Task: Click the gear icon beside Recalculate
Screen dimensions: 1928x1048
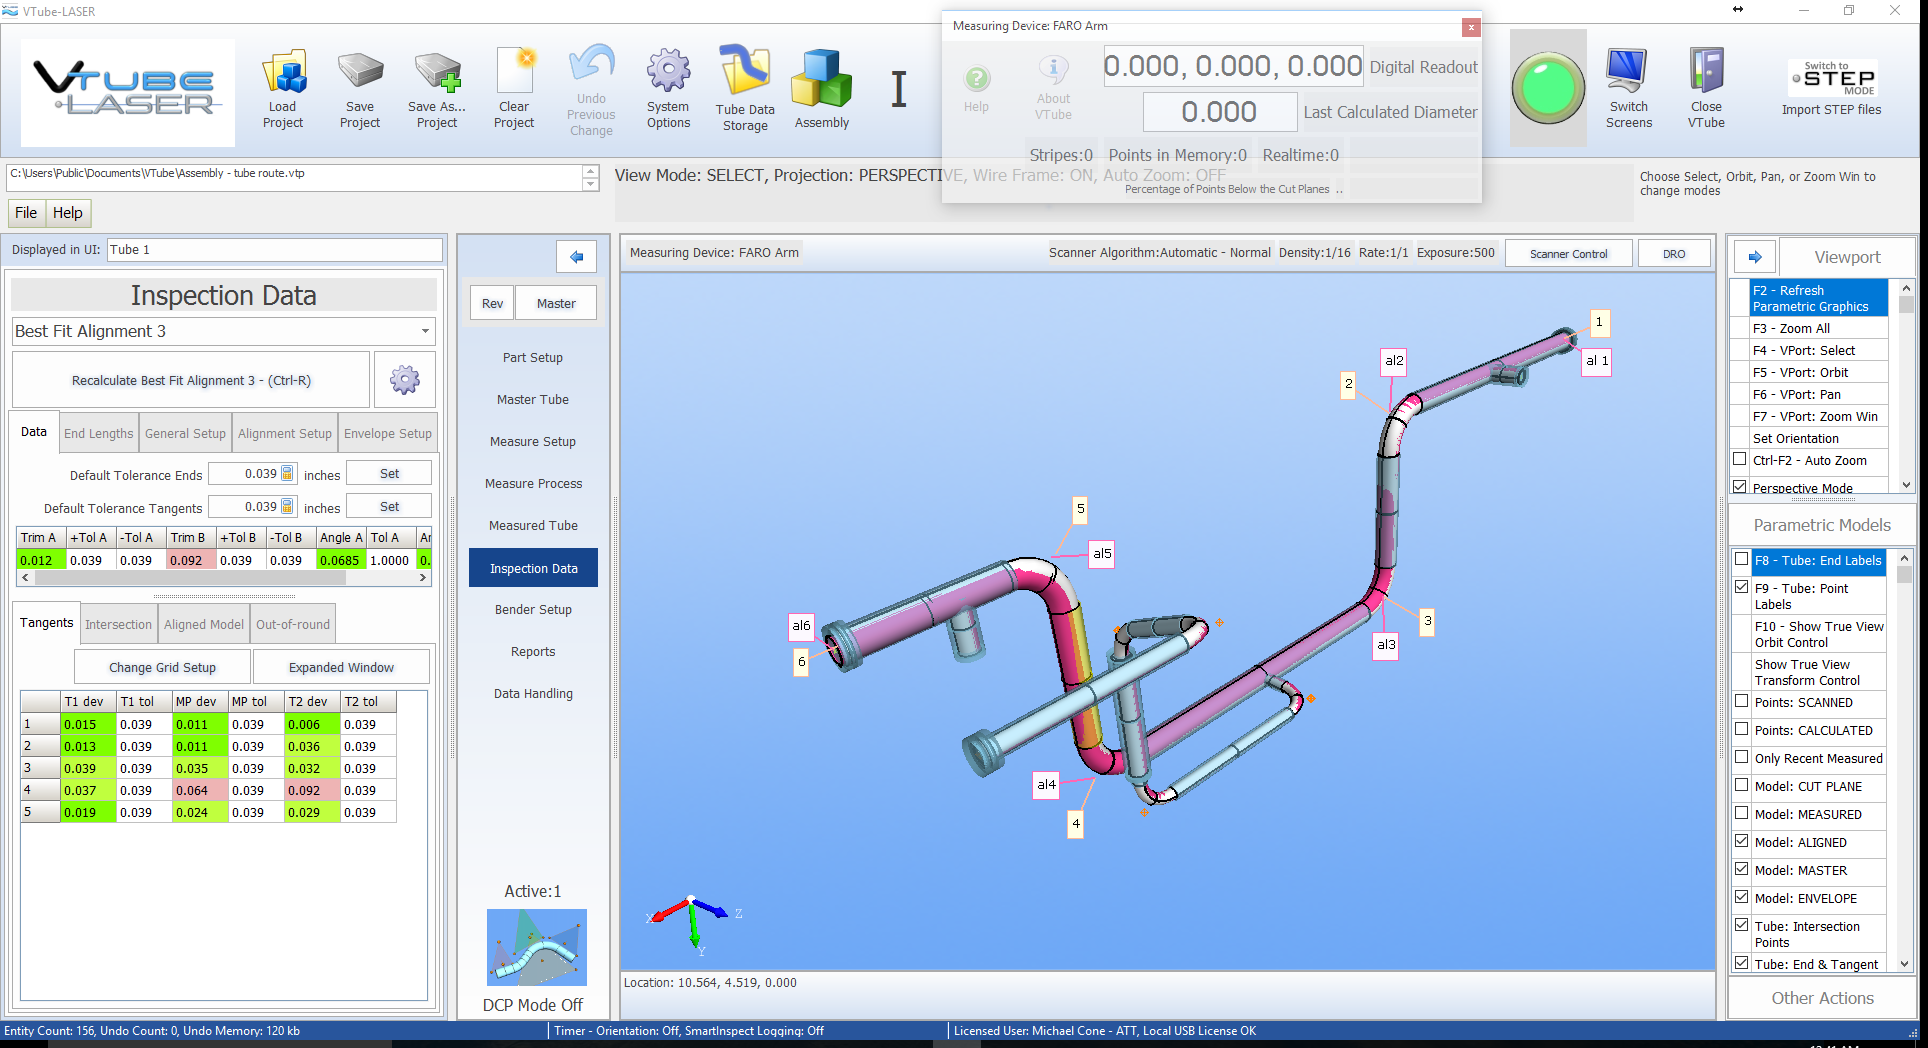Action: pyautogui.click(x=405, y=380)
